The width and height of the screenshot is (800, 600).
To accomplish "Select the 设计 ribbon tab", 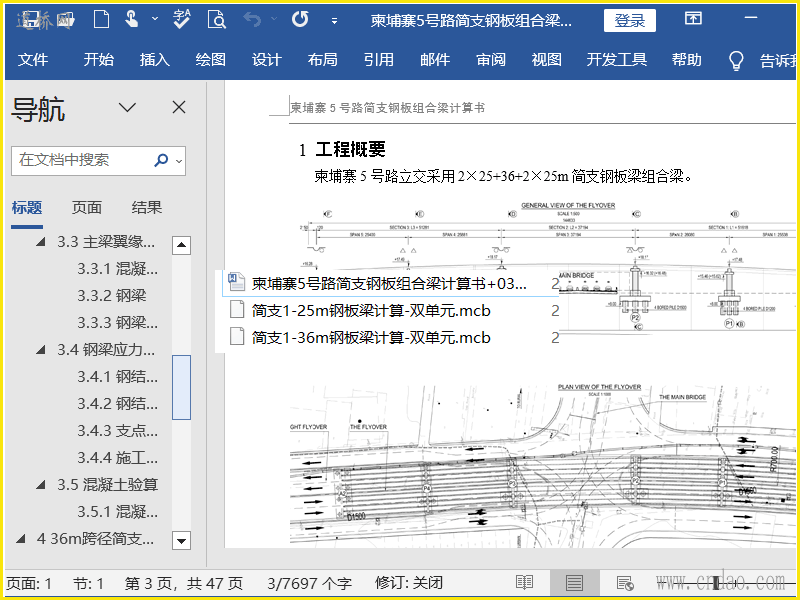I will click(x=266, y=60).
